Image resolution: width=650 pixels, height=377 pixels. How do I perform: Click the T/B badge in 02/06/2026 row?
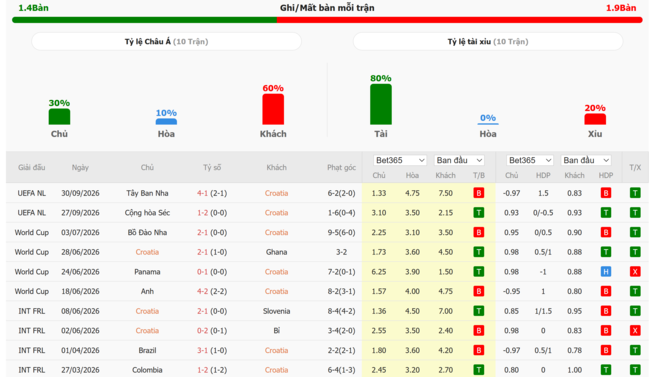pos(478,331)
